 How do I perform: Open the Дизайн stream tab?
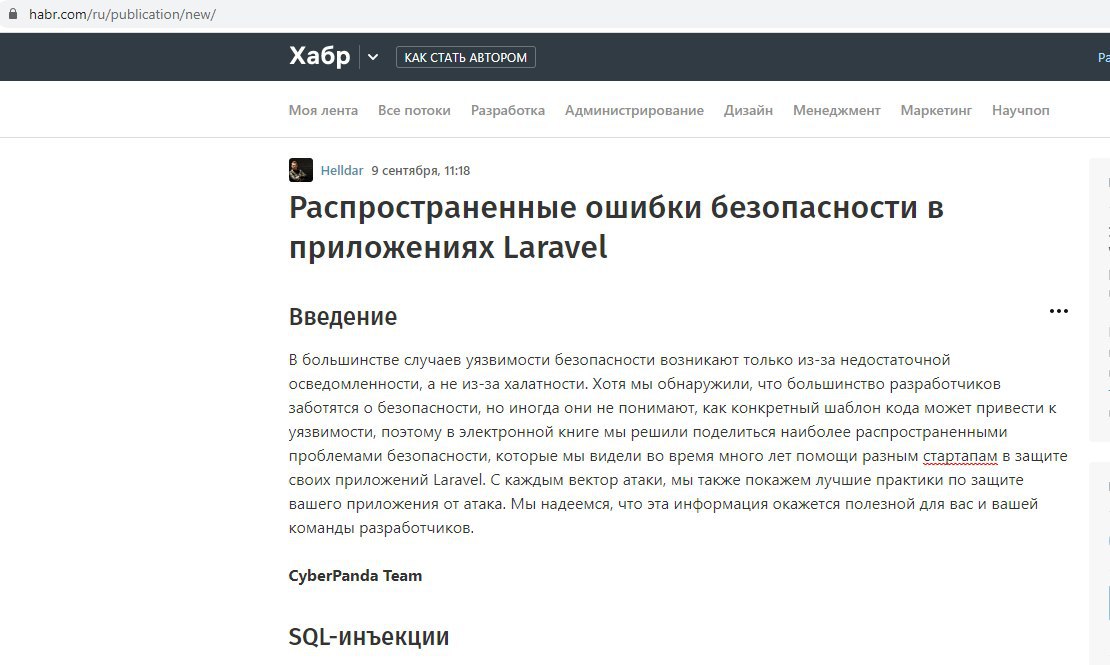tap(748, 110)
